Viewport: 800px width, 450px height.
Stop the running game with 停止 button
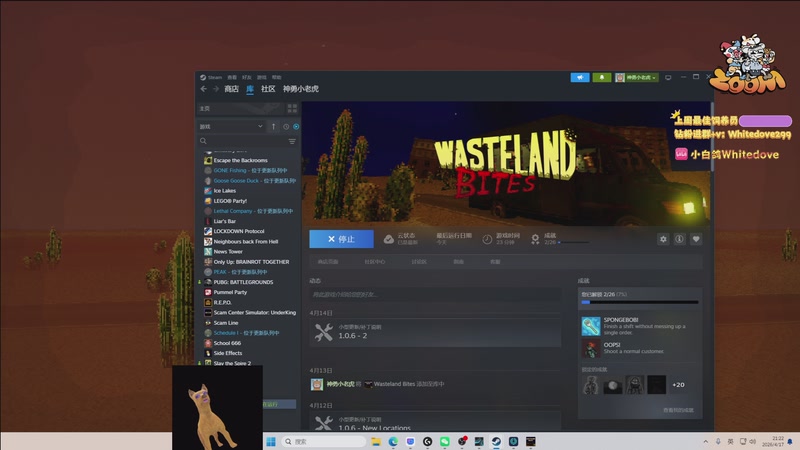341,239
